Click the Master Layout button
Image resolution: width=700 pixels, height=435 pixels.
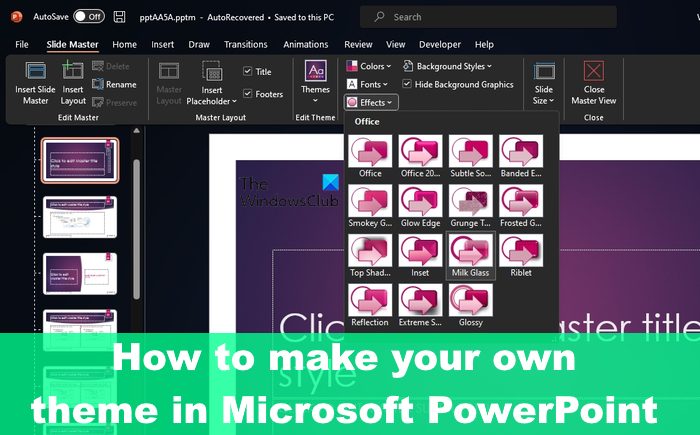point(169,84)
